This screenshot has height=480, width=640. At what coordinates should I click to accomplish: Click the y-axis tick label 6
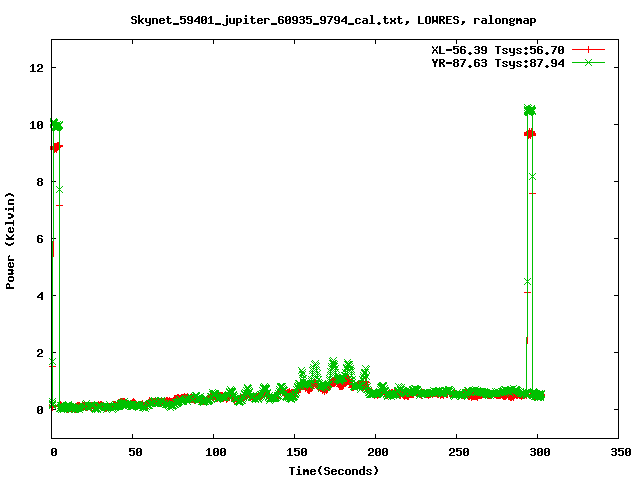point(40,239)
